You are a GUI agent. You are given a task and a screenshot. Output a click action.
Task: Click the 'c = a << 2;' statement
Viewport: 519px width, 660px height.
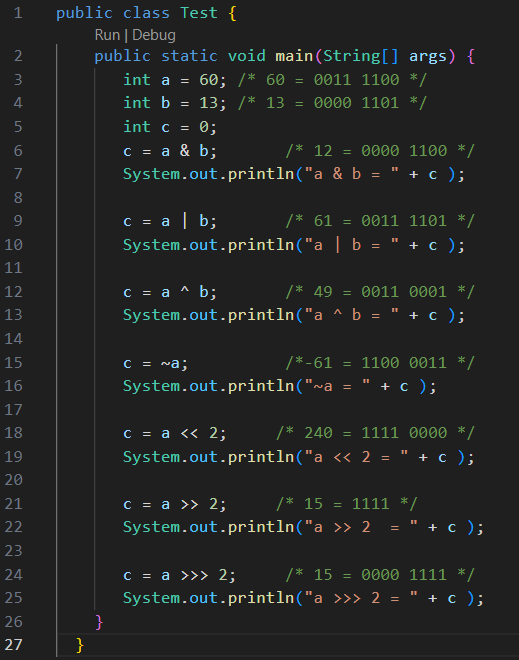pyautogui.click(x=175, y=433)
